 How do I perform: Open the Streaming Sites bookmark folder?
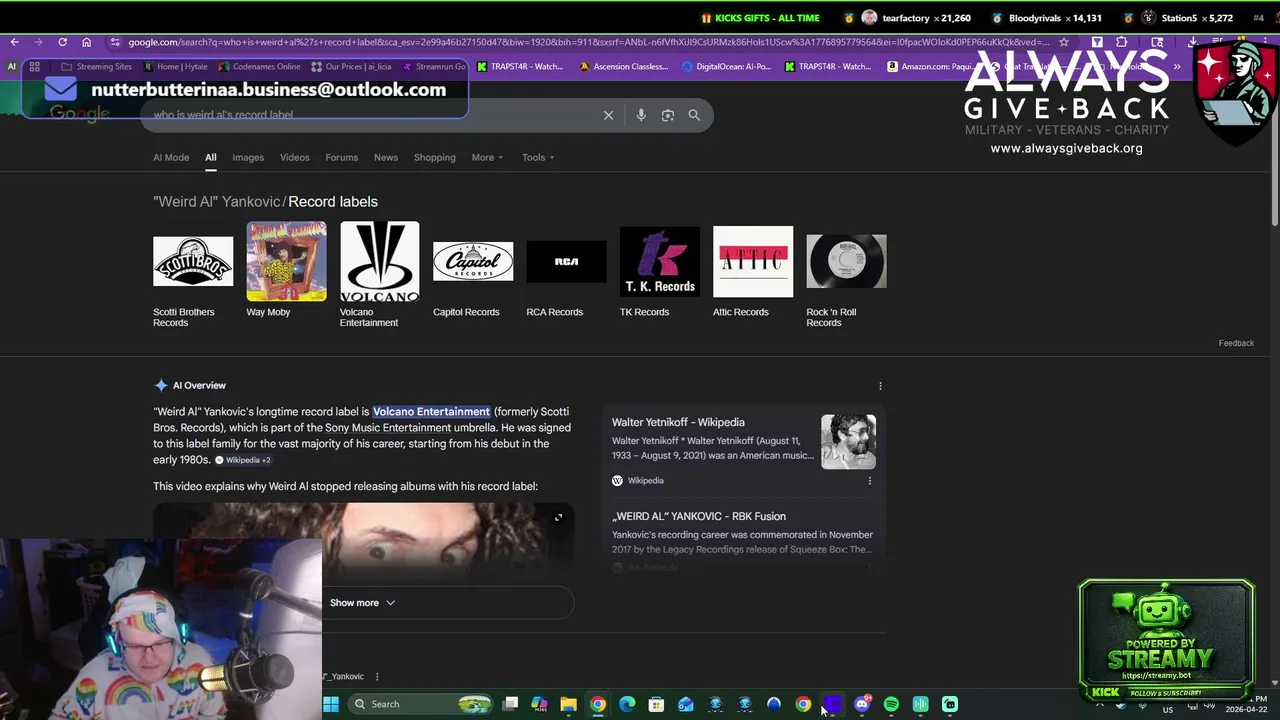[x=96, y=67]
